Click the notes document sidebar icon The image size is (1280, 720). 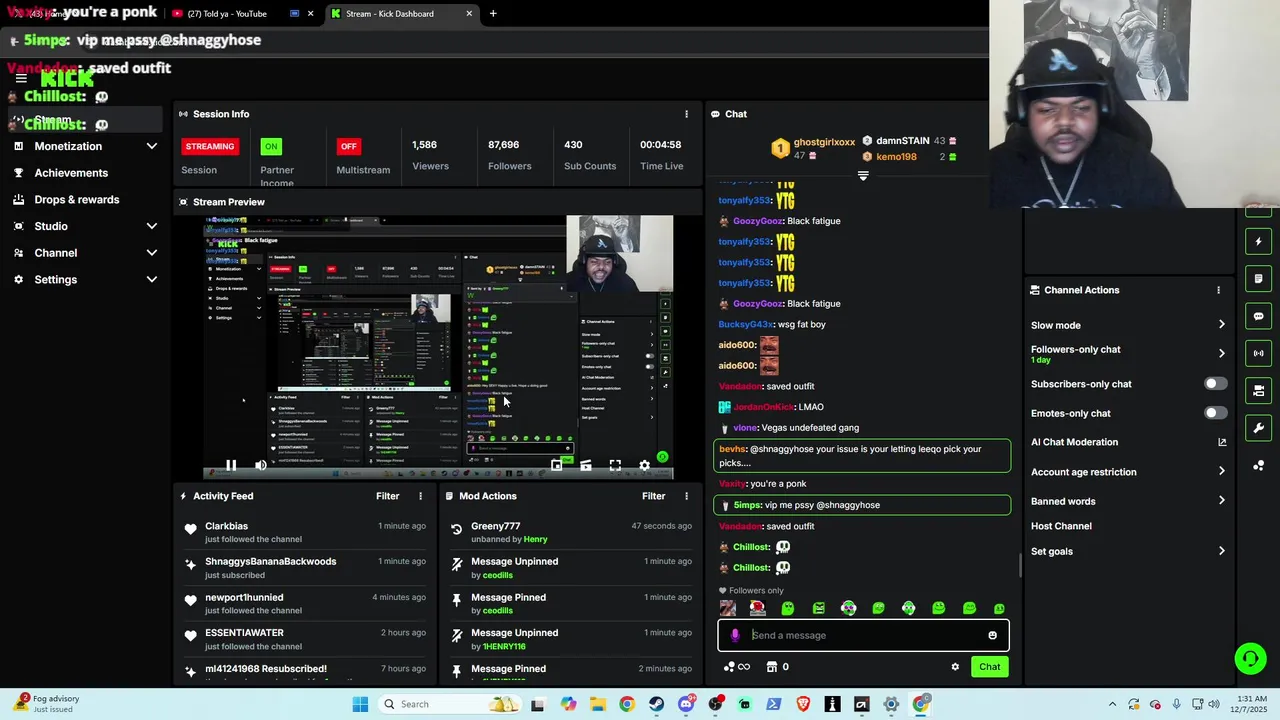1259,279
